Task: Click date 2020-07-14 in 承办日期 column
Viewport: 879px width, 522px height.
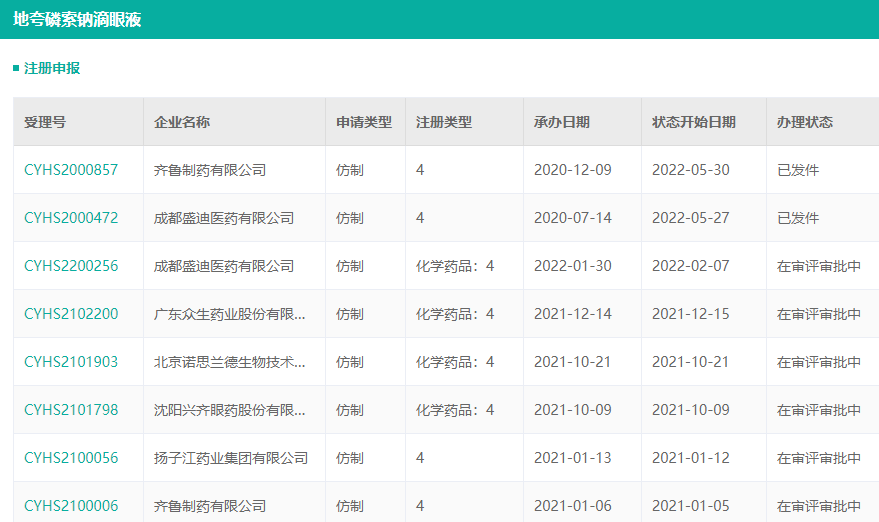Action: (x=572, y=218)
